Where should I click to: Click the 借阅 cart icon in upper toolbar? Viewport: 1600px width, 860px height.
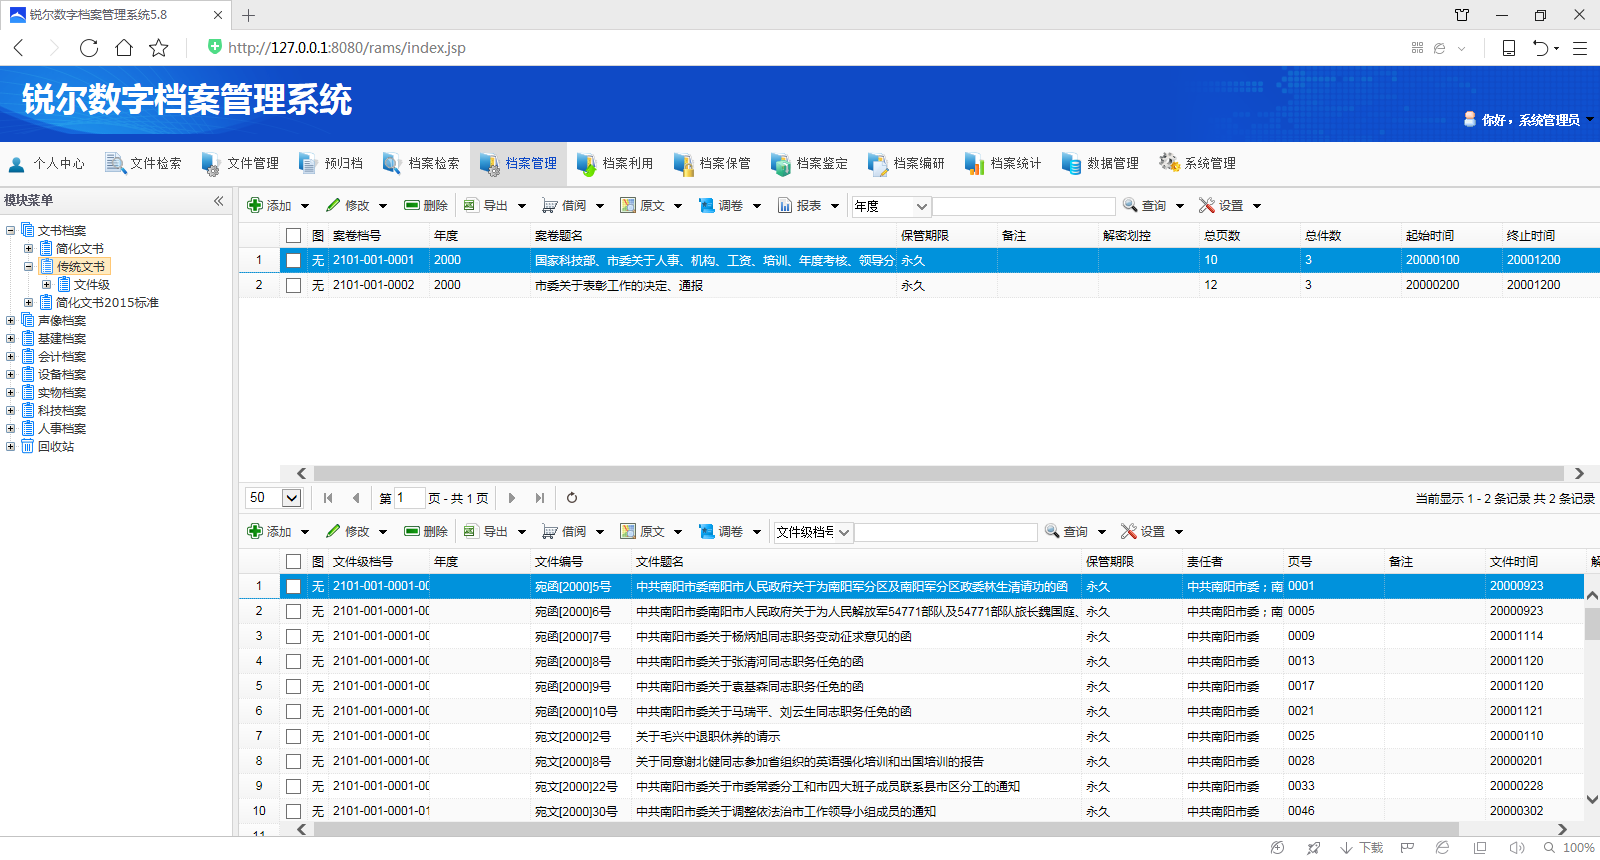tap(550, 205)
